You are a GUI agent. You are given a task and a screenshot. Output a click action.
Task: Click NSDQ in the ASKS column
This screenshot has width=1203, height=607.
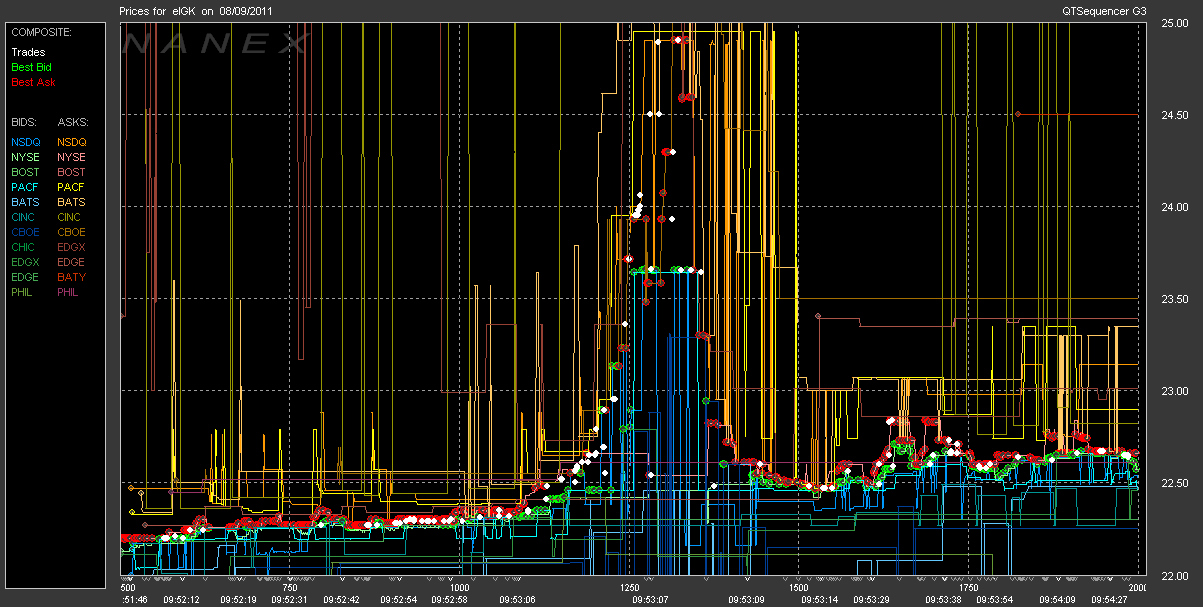73,142
